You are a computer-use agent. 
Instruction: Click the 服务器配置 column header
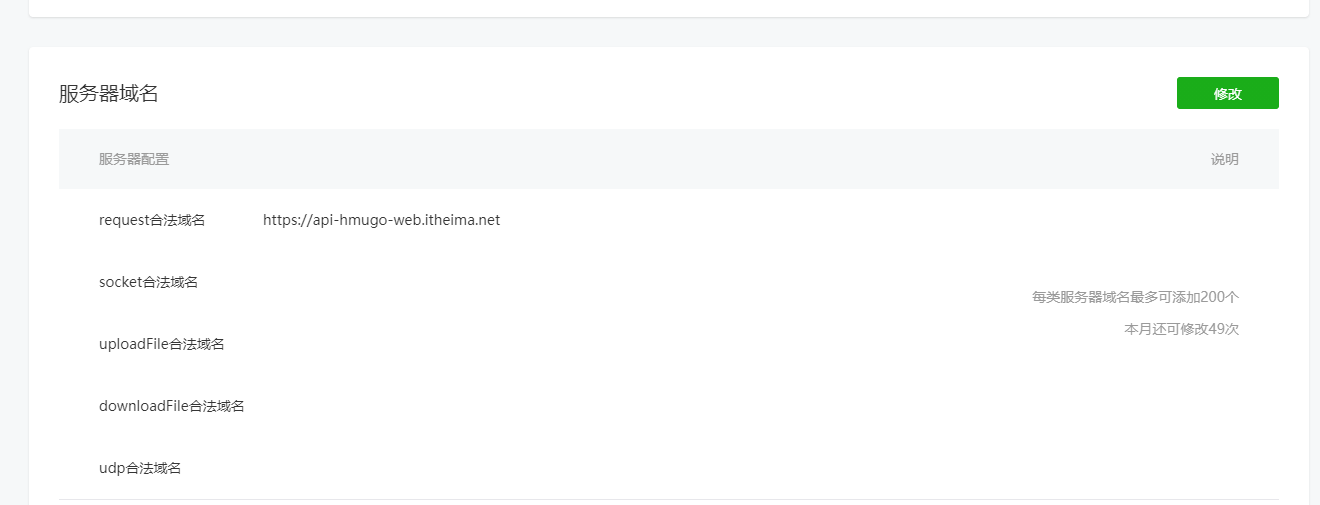click(134, 159)
